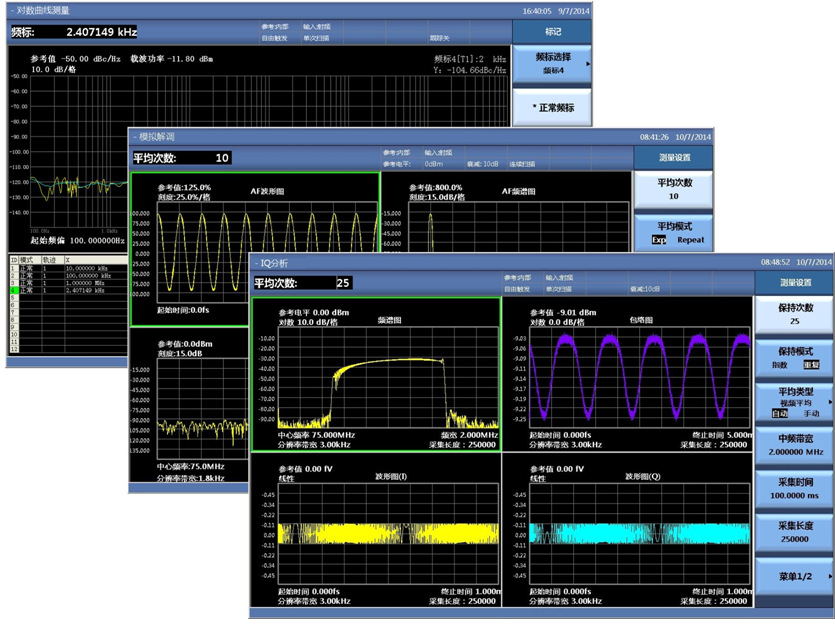The width and height of the screenshot is (835, 624).
Task: Select the 波形图(I) pane
Action: (376, 530)
